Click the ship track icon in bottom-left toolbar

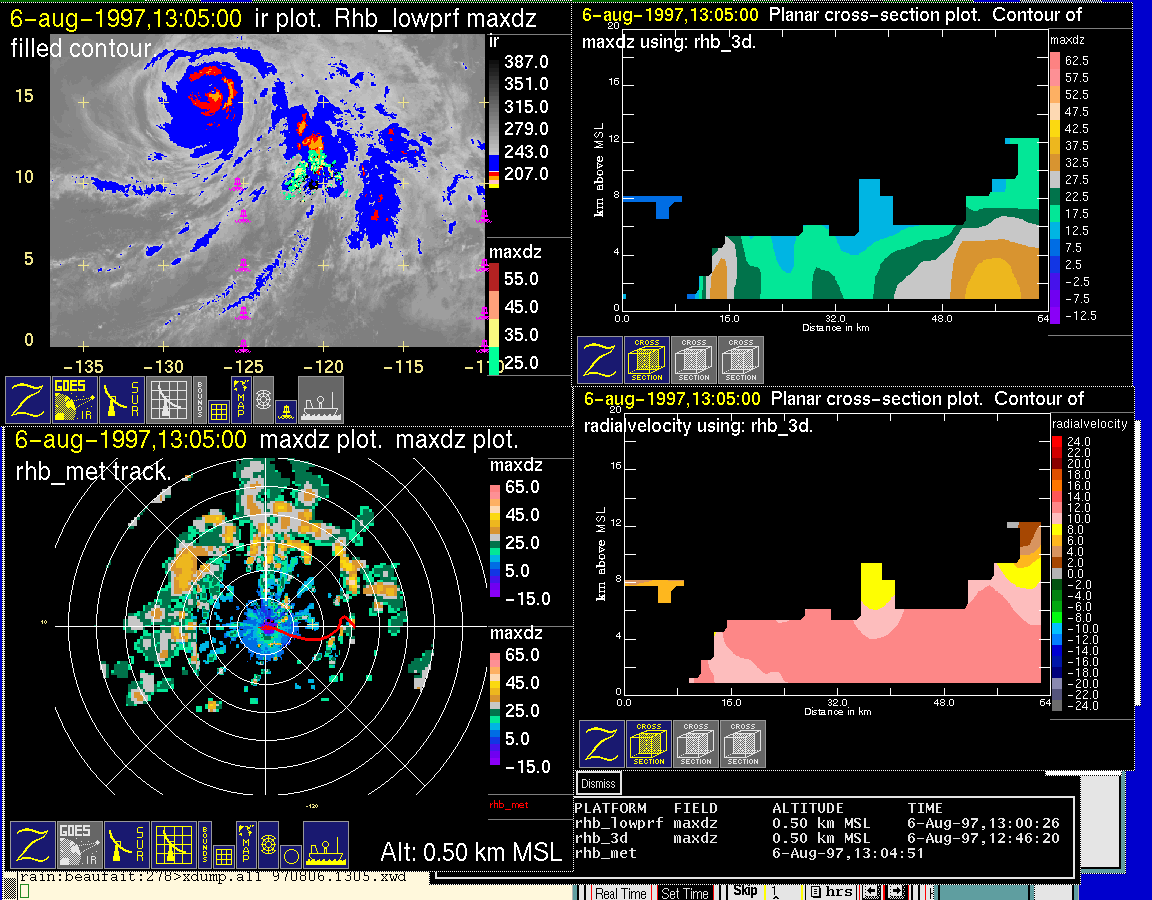325,845
